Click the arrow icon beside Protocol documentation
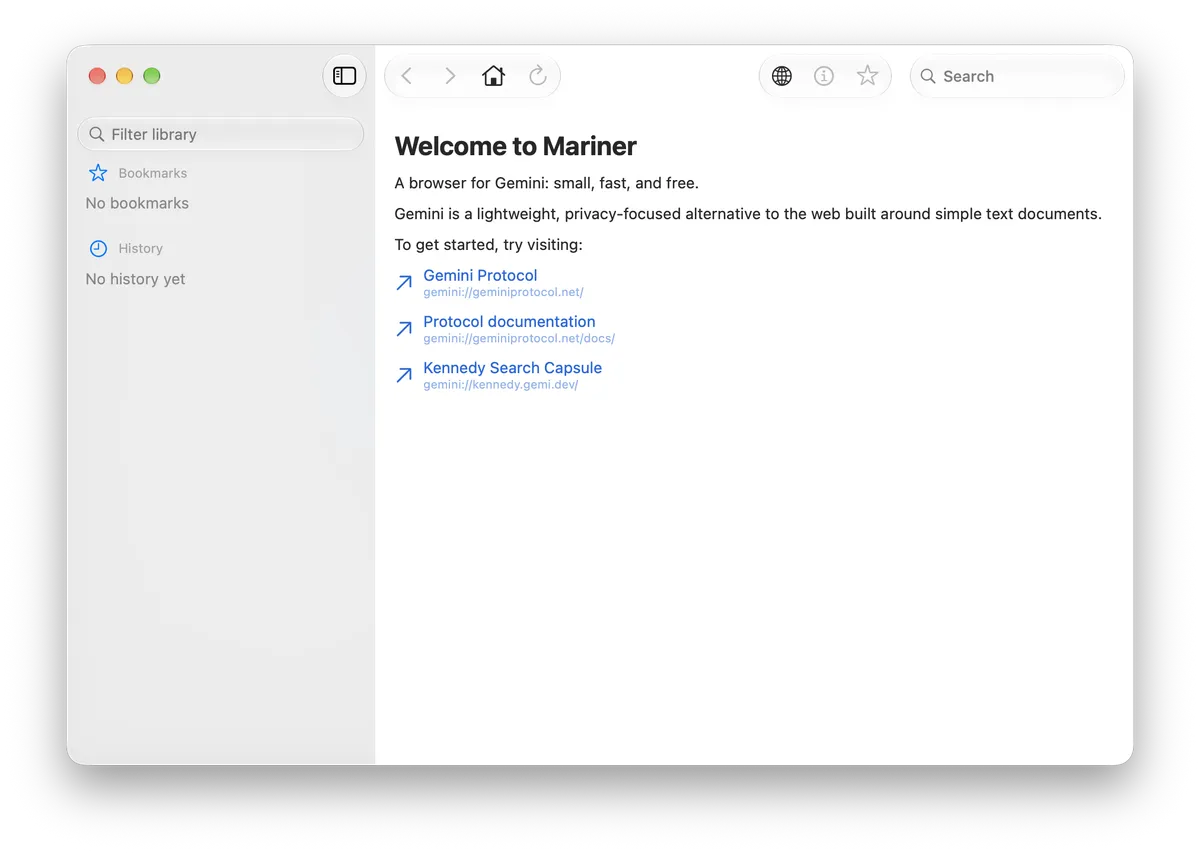 pyautogui.click(x=404, y=329)
